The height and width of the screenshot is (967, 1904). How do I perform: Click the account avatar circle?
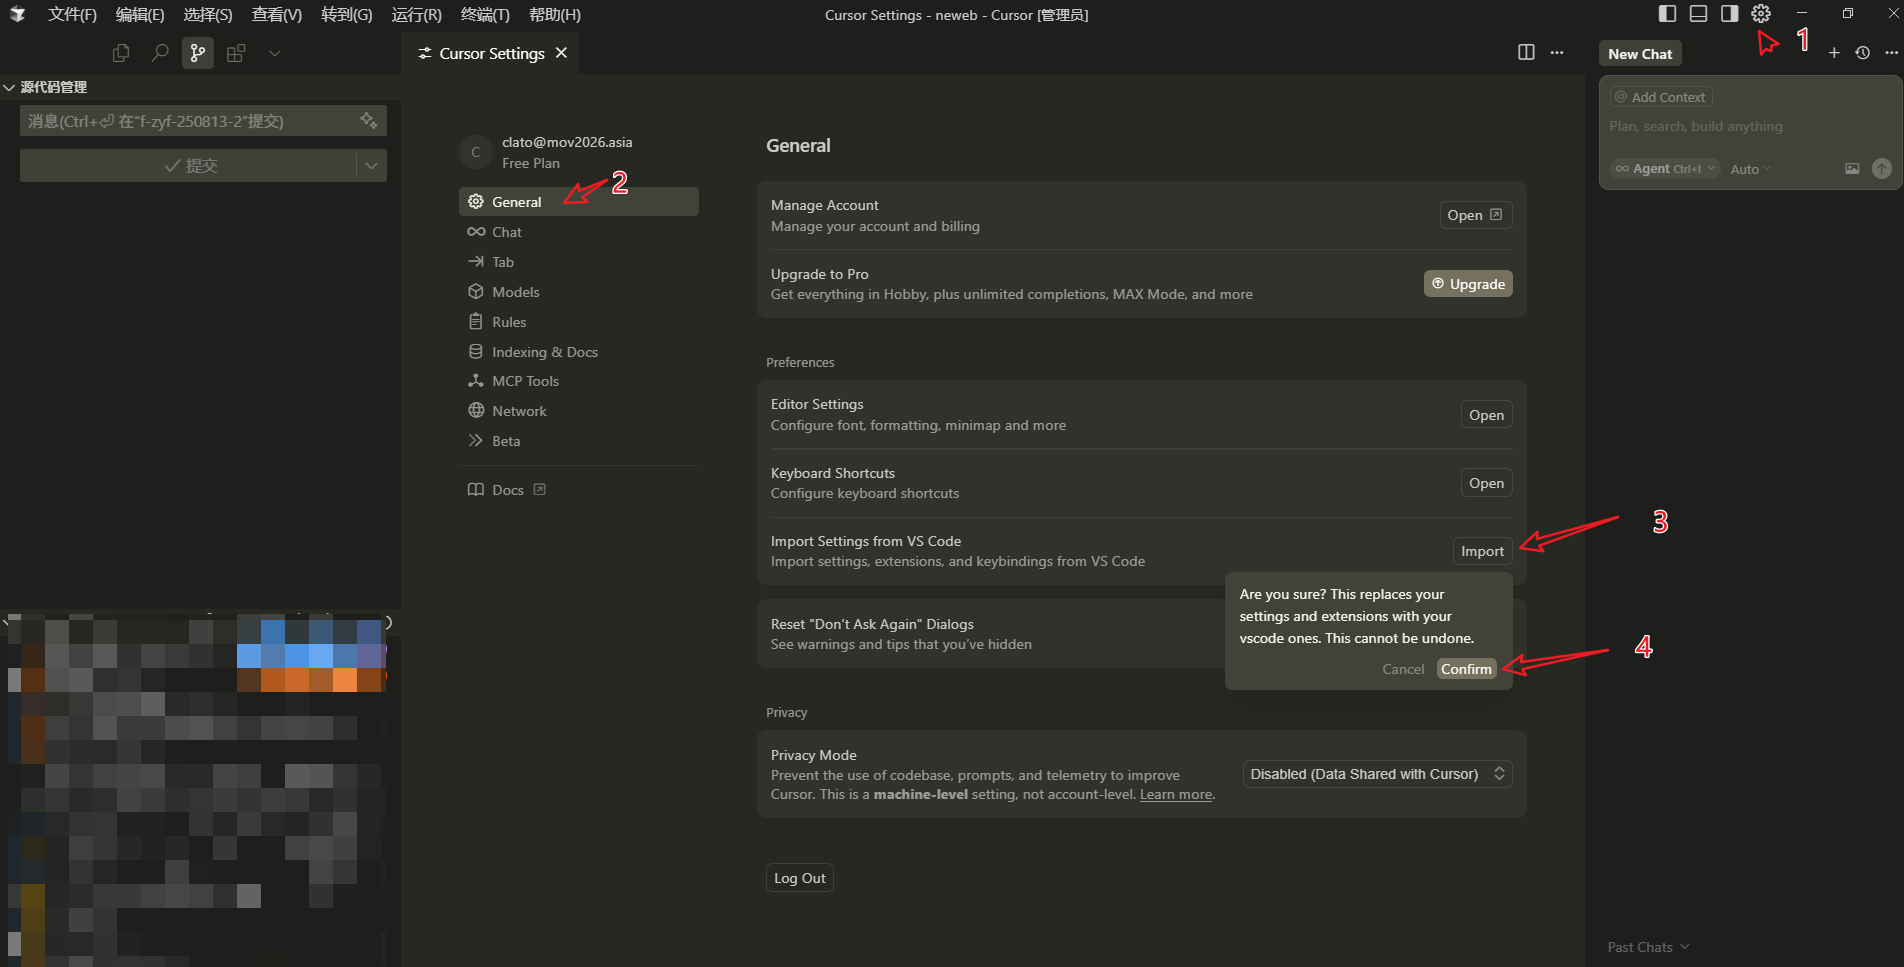[476, 152]
